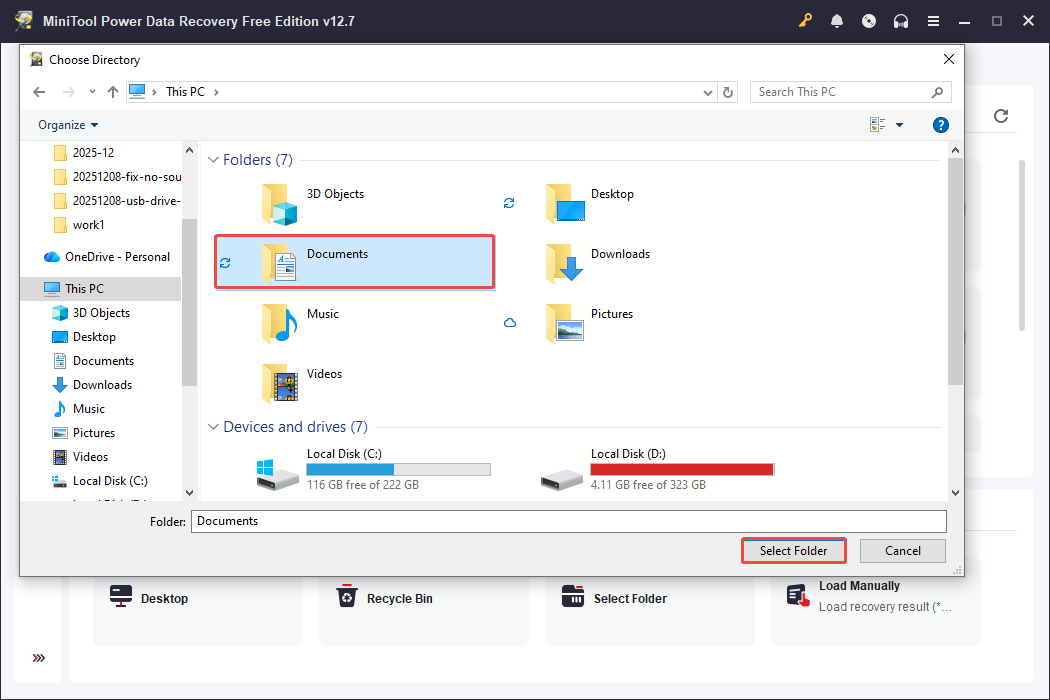
Task: Go up one directory level arrow
Action: click(x=113, y=92)
